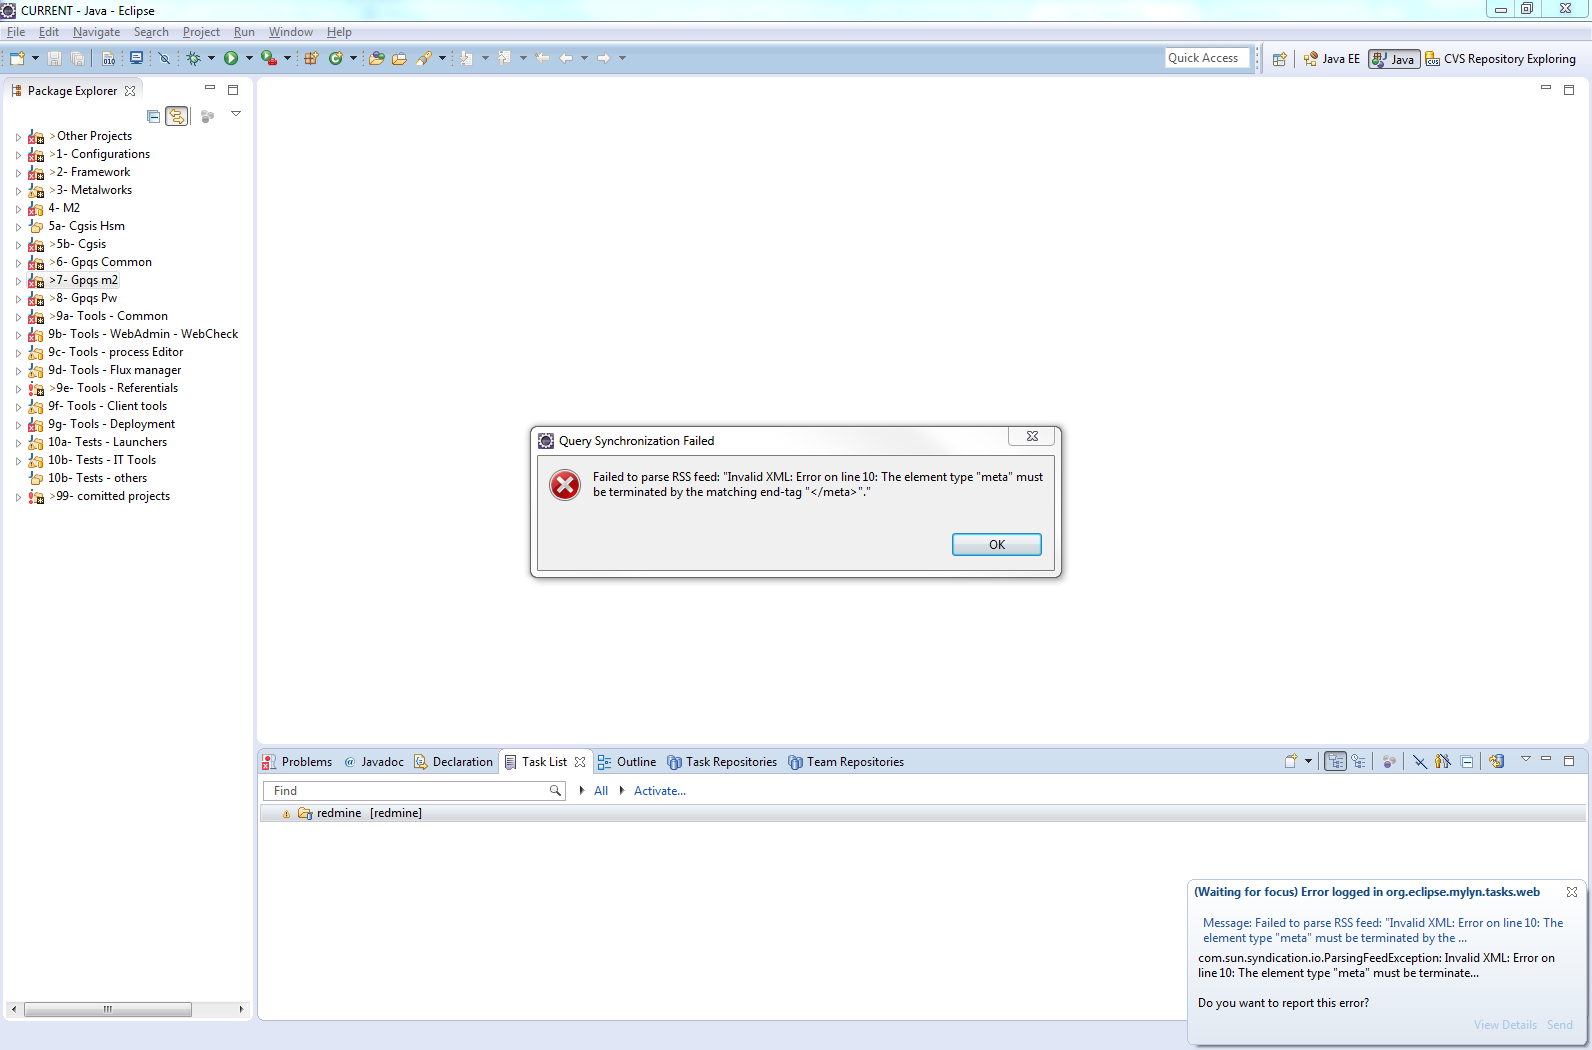Select the redmine [redmine] query row
Image resolution: width=1592 pixels, height=1050 pixels.
(x=921, y=813)
